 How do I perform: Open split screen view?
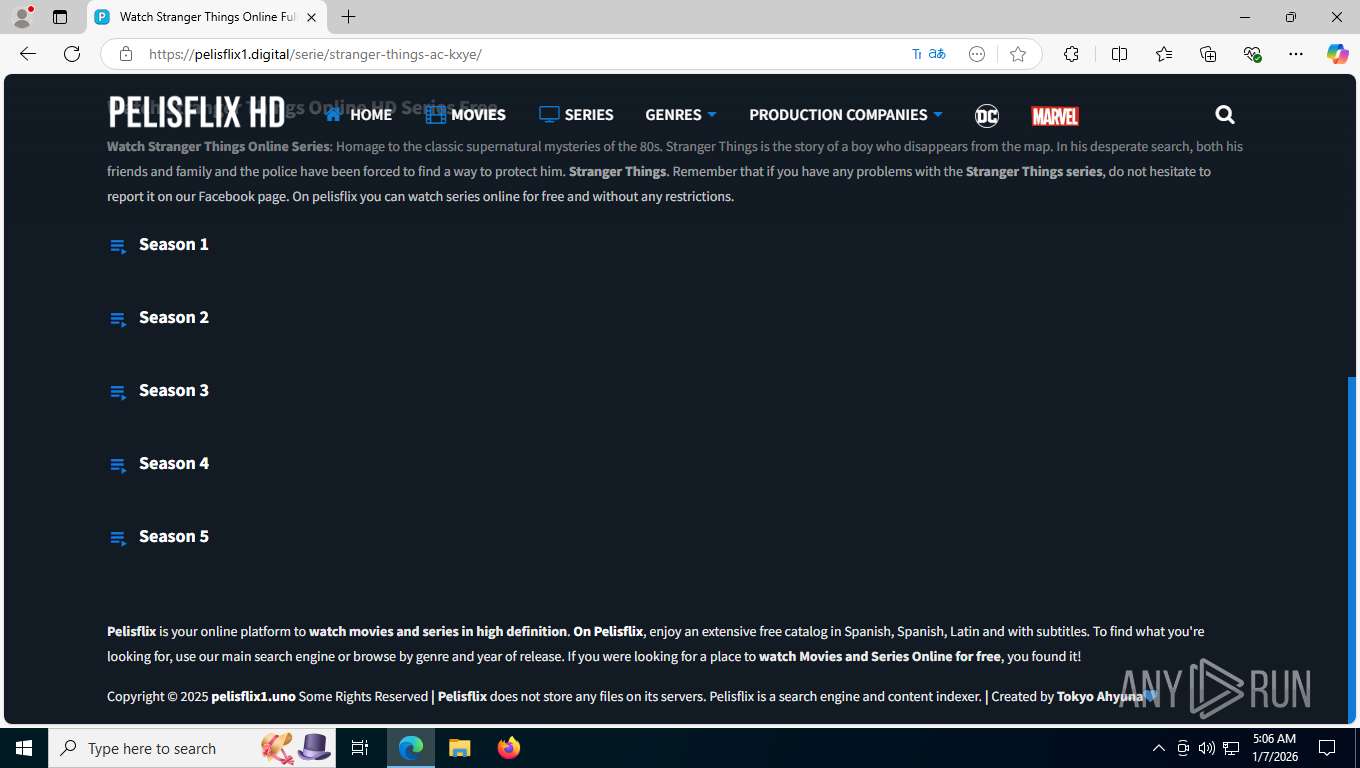point(1119,54)
